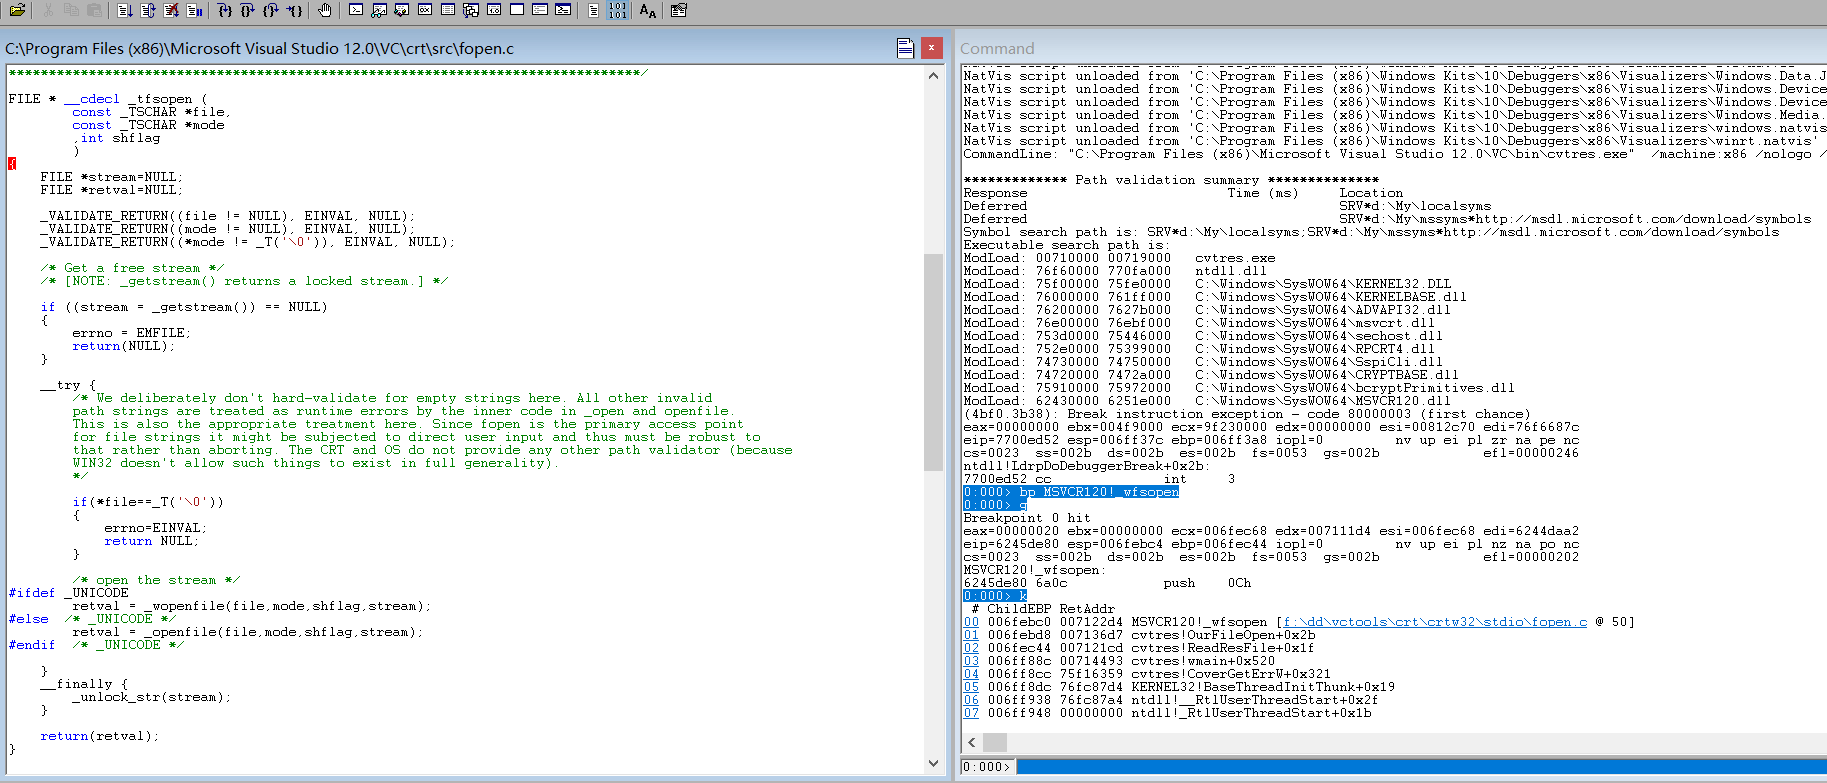Click the 'Breakpoint 0 hit' line
This screenshot has width=1827, height=783.
tap(1027, 518)
